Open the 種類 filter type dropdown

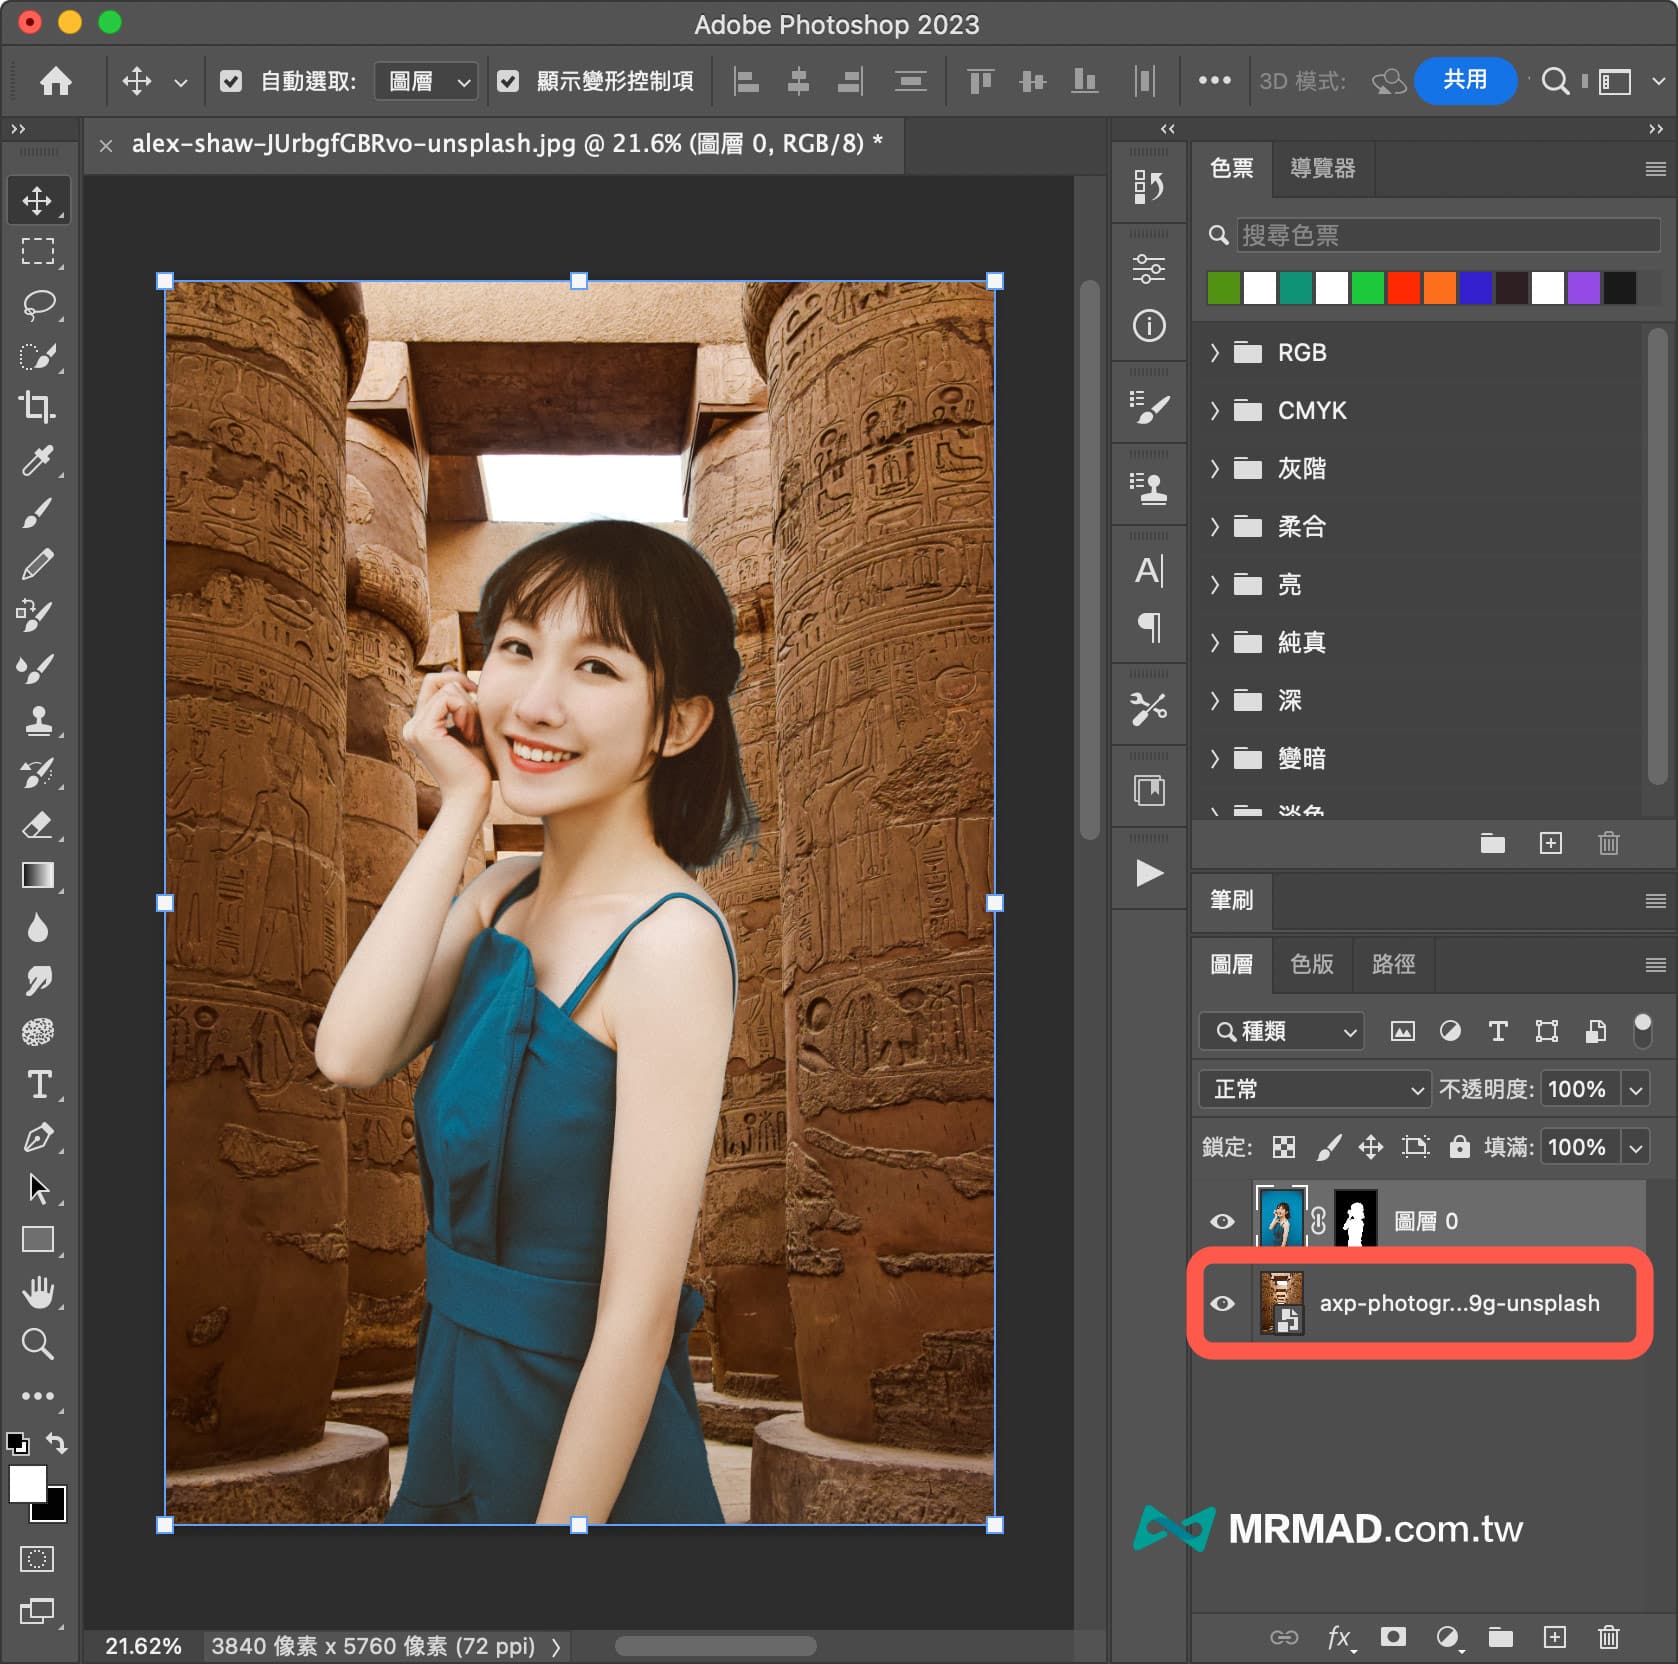coord(1282,1031)
